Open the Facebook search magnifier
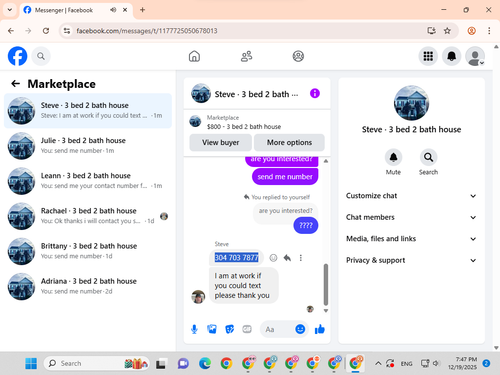This screenshot has width=500, height=375. pos(41,56)
